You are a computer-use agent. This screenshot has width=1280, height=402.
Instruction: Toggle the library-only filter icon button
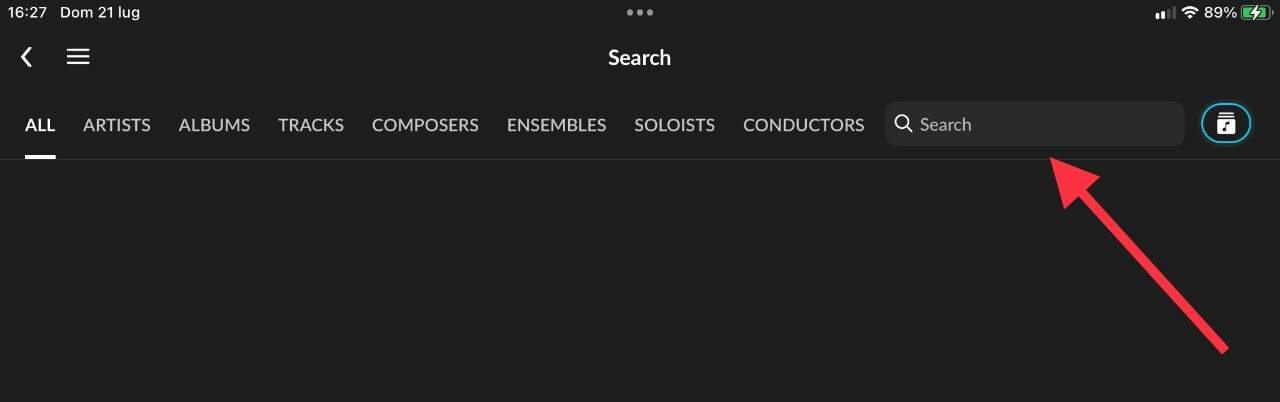coord(1226,124)
